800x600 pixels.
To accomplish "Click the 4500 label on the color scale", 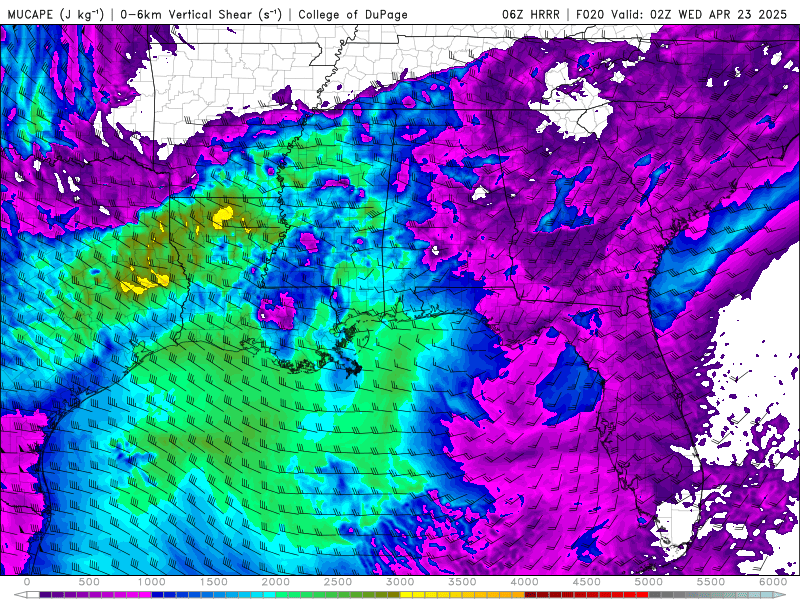I will (587, 582).
